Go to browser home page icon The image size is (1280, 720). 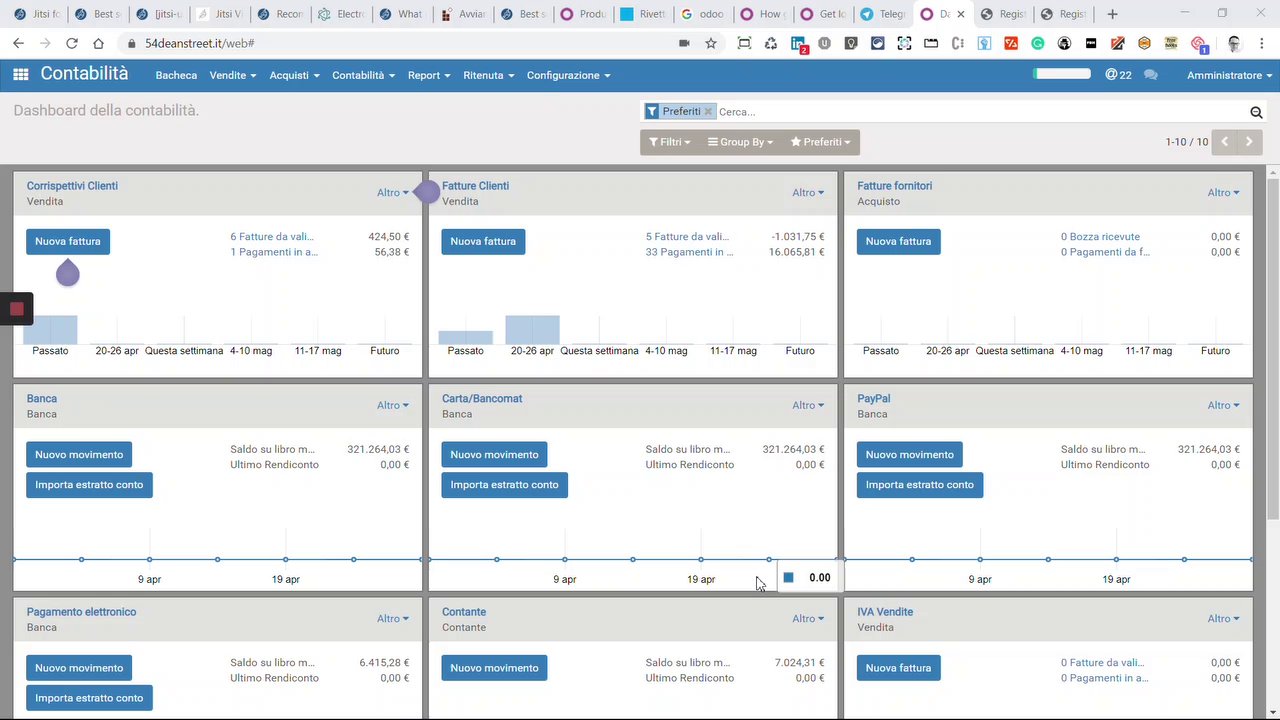pos(98,44)
